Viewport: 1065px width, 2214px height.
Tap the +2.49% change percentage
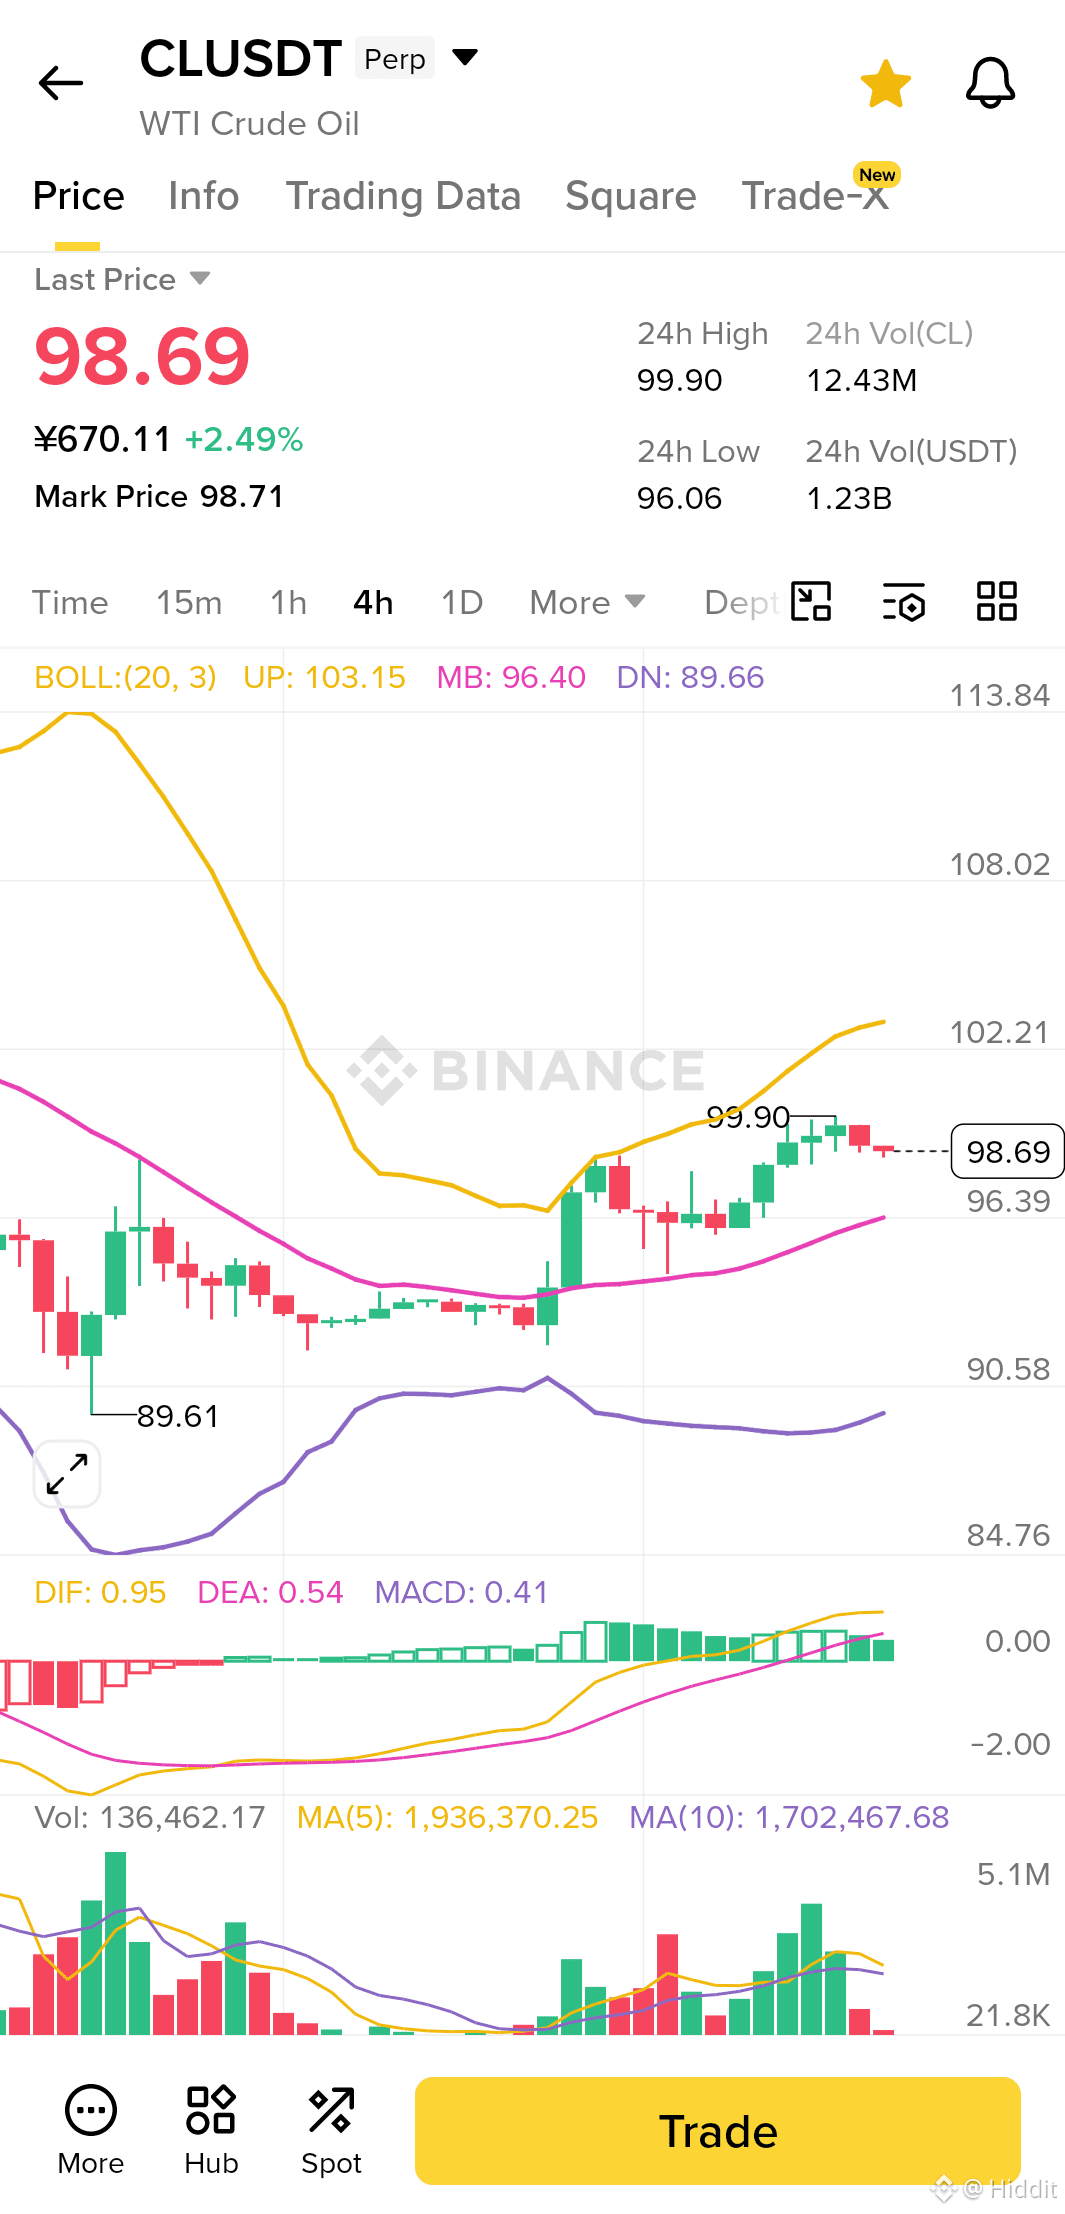pyautogui.click(x=244, y=439)
